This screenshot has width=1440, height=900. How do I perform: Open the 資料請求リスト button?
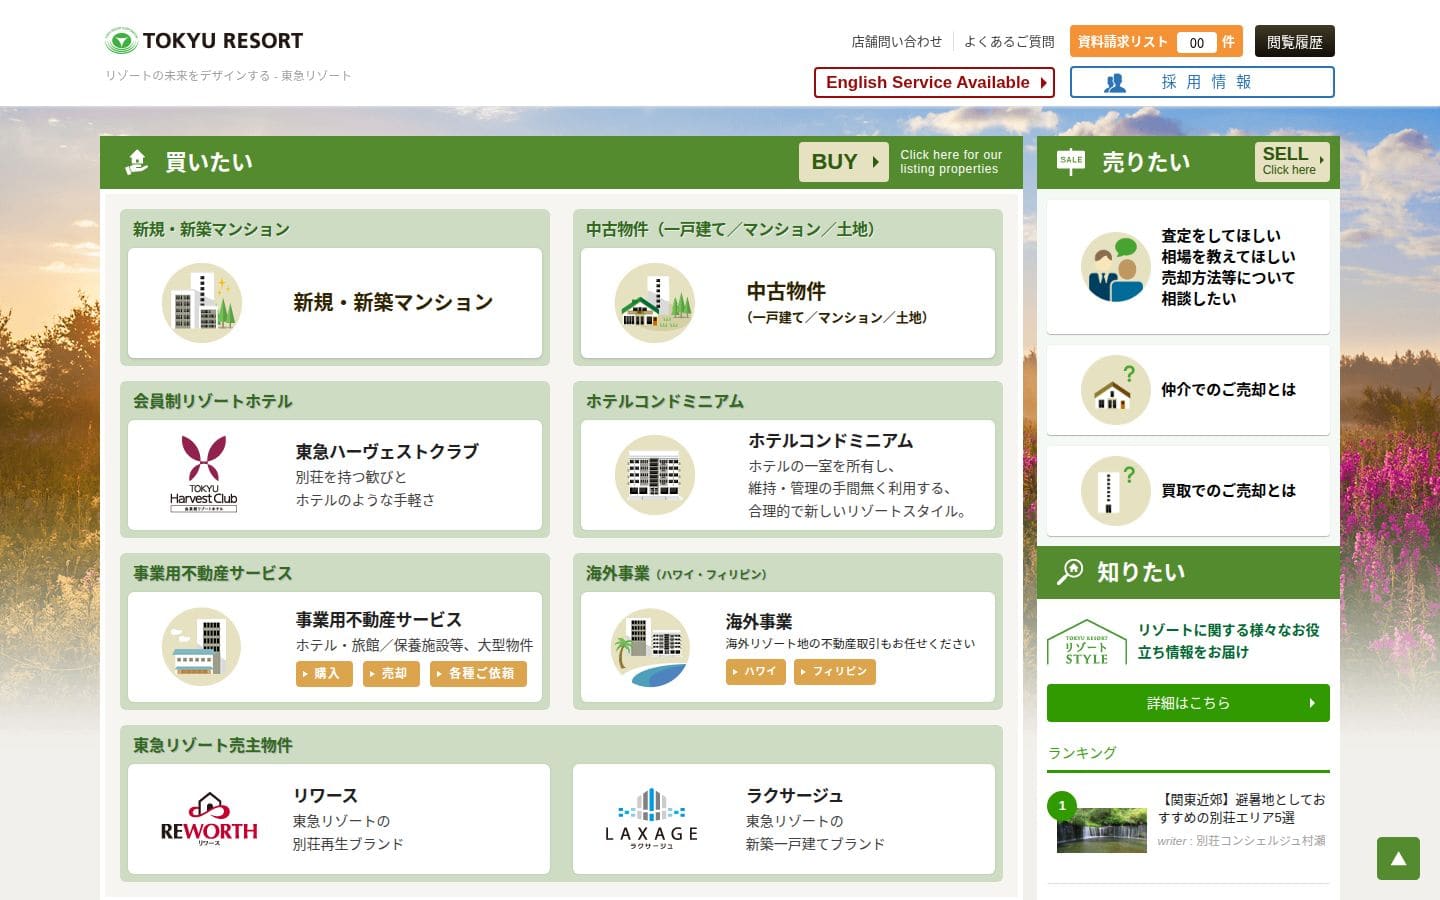[x=1156, y=42]
